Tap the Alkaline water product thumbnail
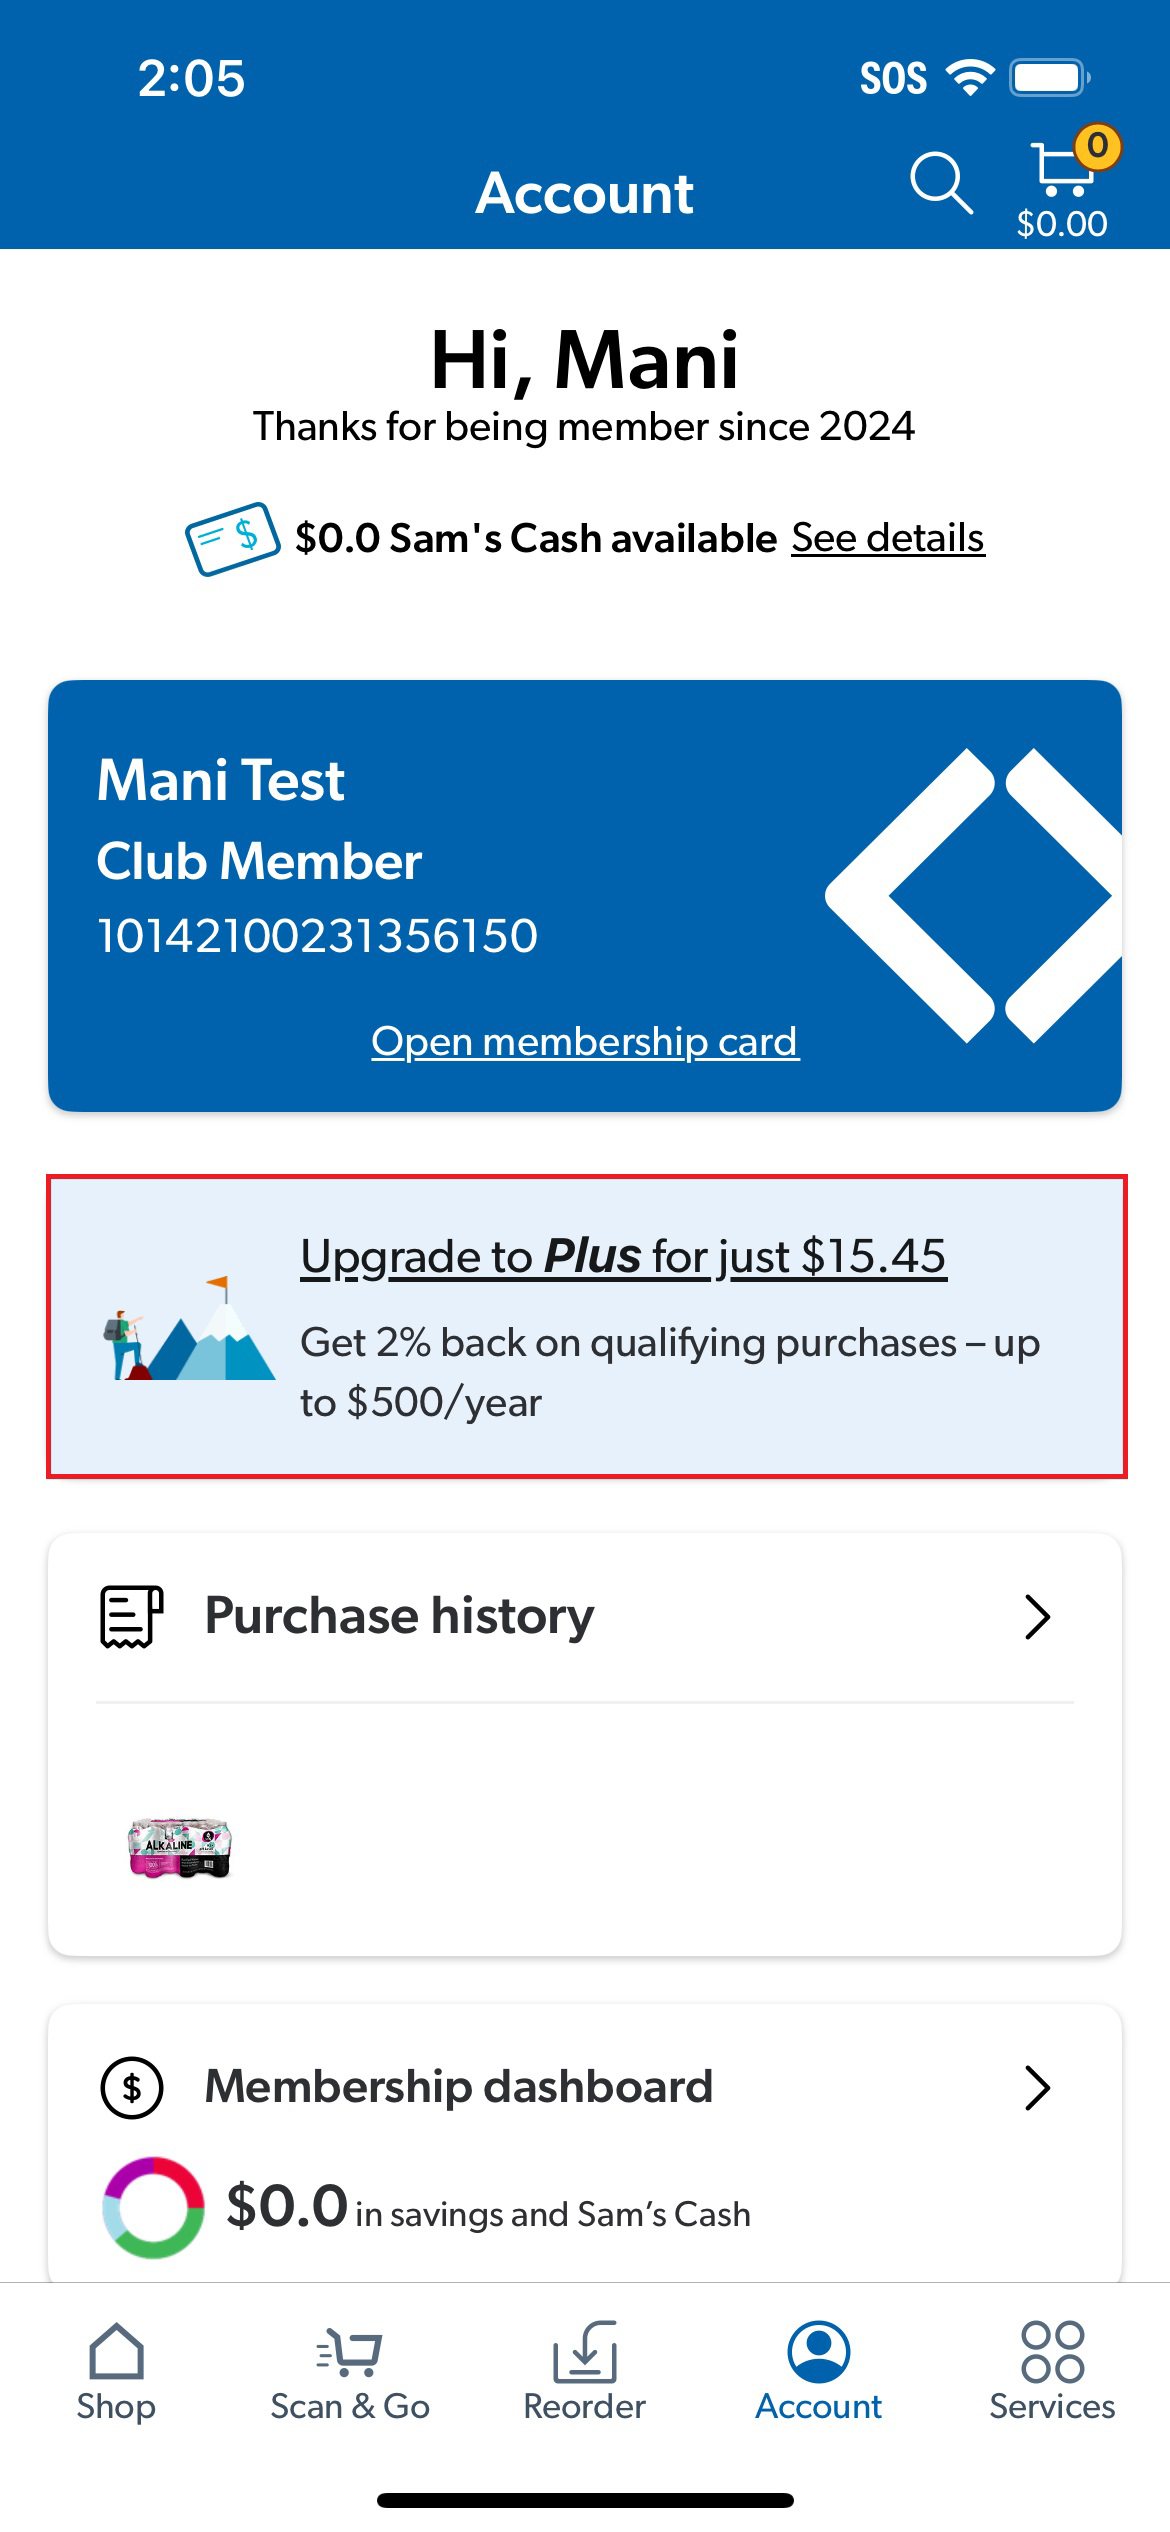 [x=180, y=1847]
